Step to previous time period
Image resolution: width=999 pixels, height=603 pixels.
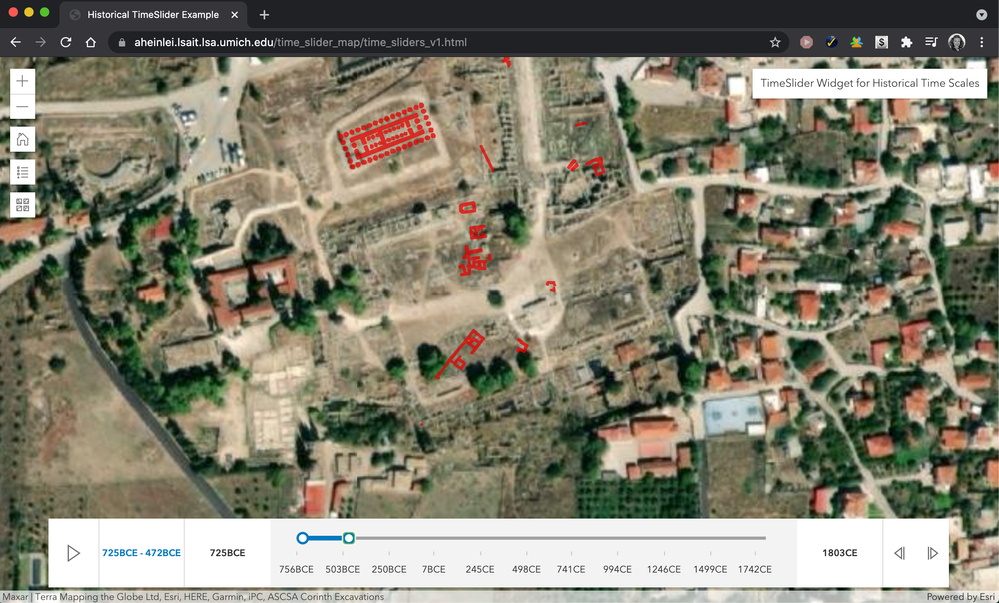point(899,553)
